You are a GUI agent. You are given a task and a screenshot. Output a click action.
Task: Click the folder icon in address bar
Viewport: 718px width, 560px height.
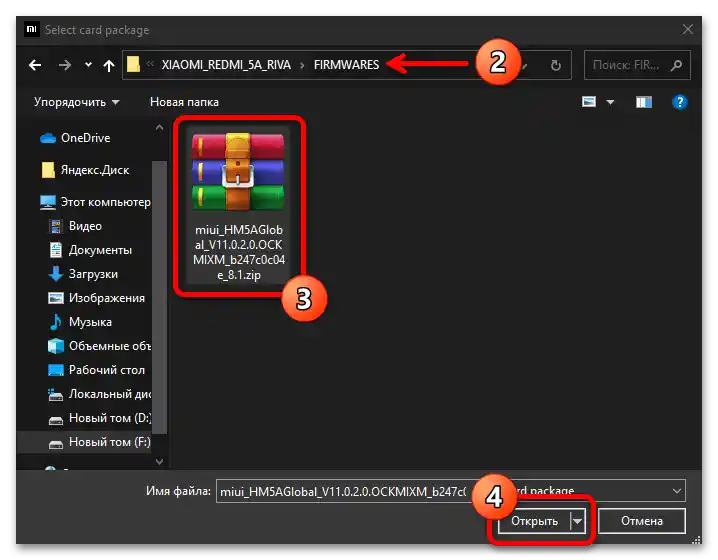click(133, 65)
